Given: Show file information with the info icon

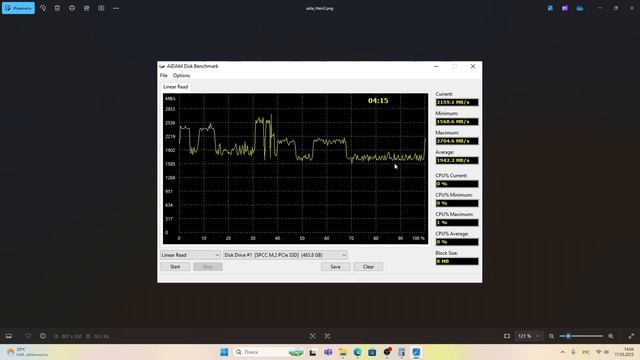Looking at the screenshot, I should [x=43, y=336].
